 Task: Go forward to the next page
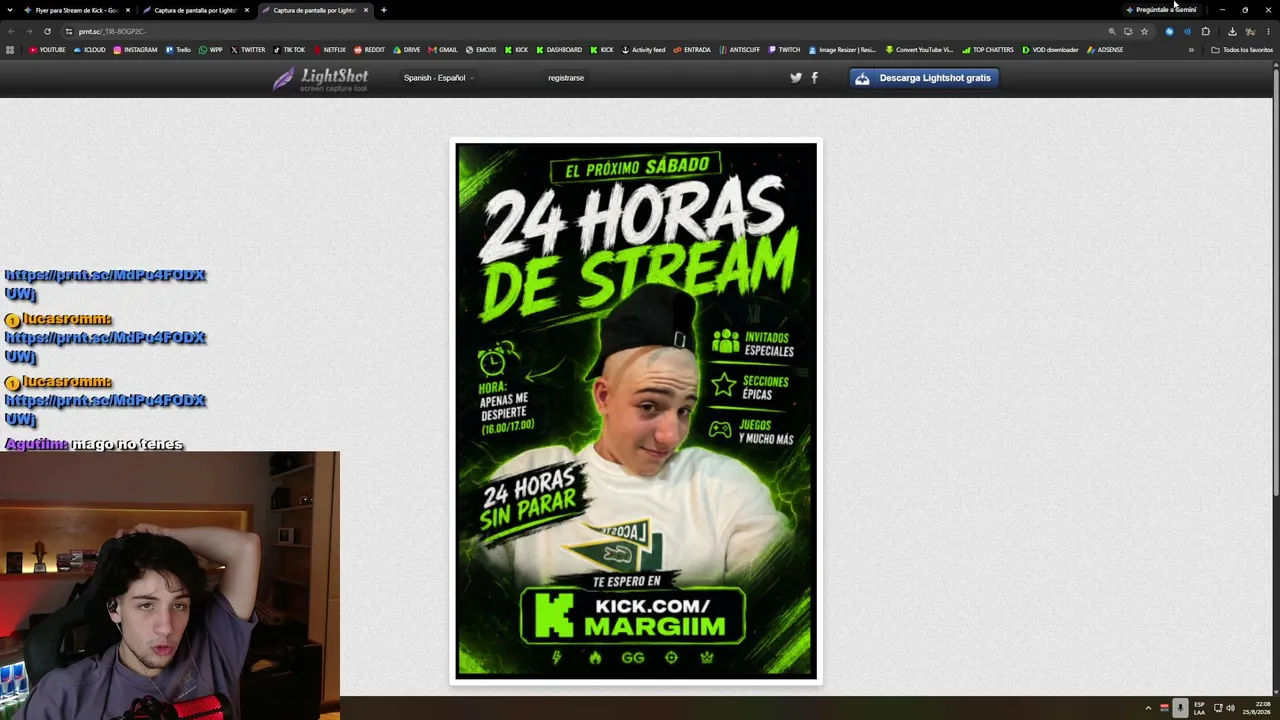coord(28,31)
